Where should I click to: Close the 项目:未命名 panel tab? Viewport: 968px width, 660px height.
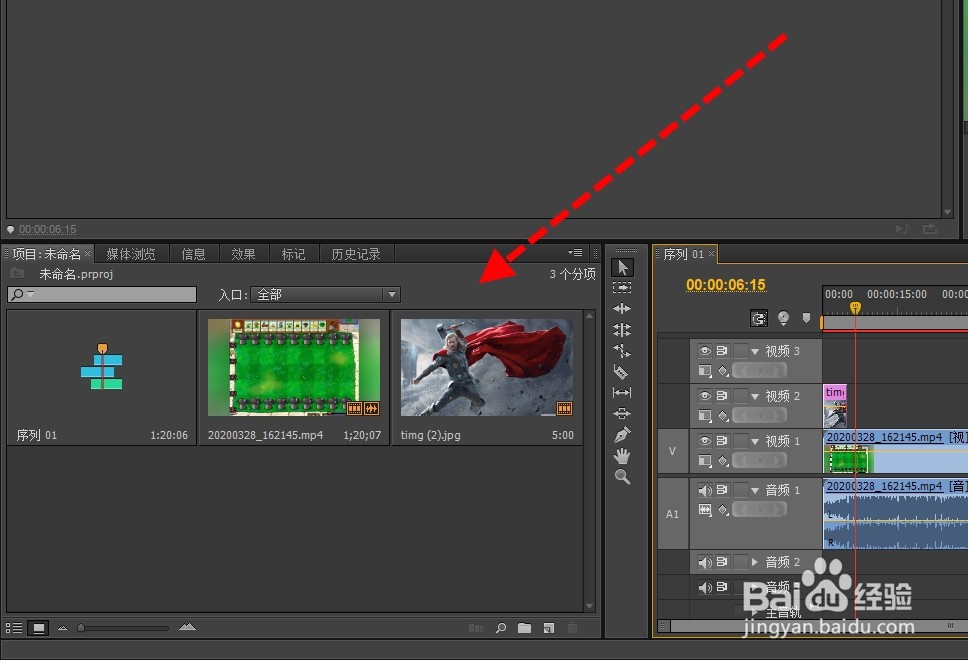tap(88, 253)
